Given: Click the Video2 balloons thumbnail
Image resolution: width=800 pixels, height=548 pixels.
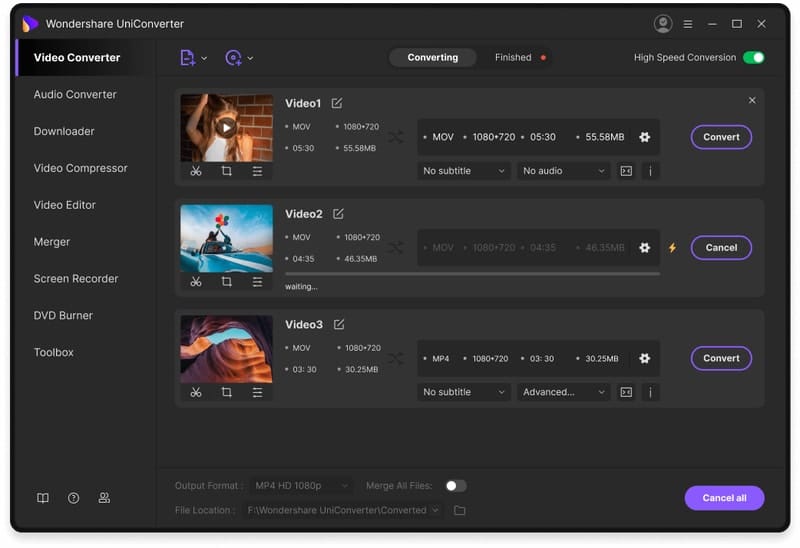Looking at the screenshot, I should [x=227, y=238].
